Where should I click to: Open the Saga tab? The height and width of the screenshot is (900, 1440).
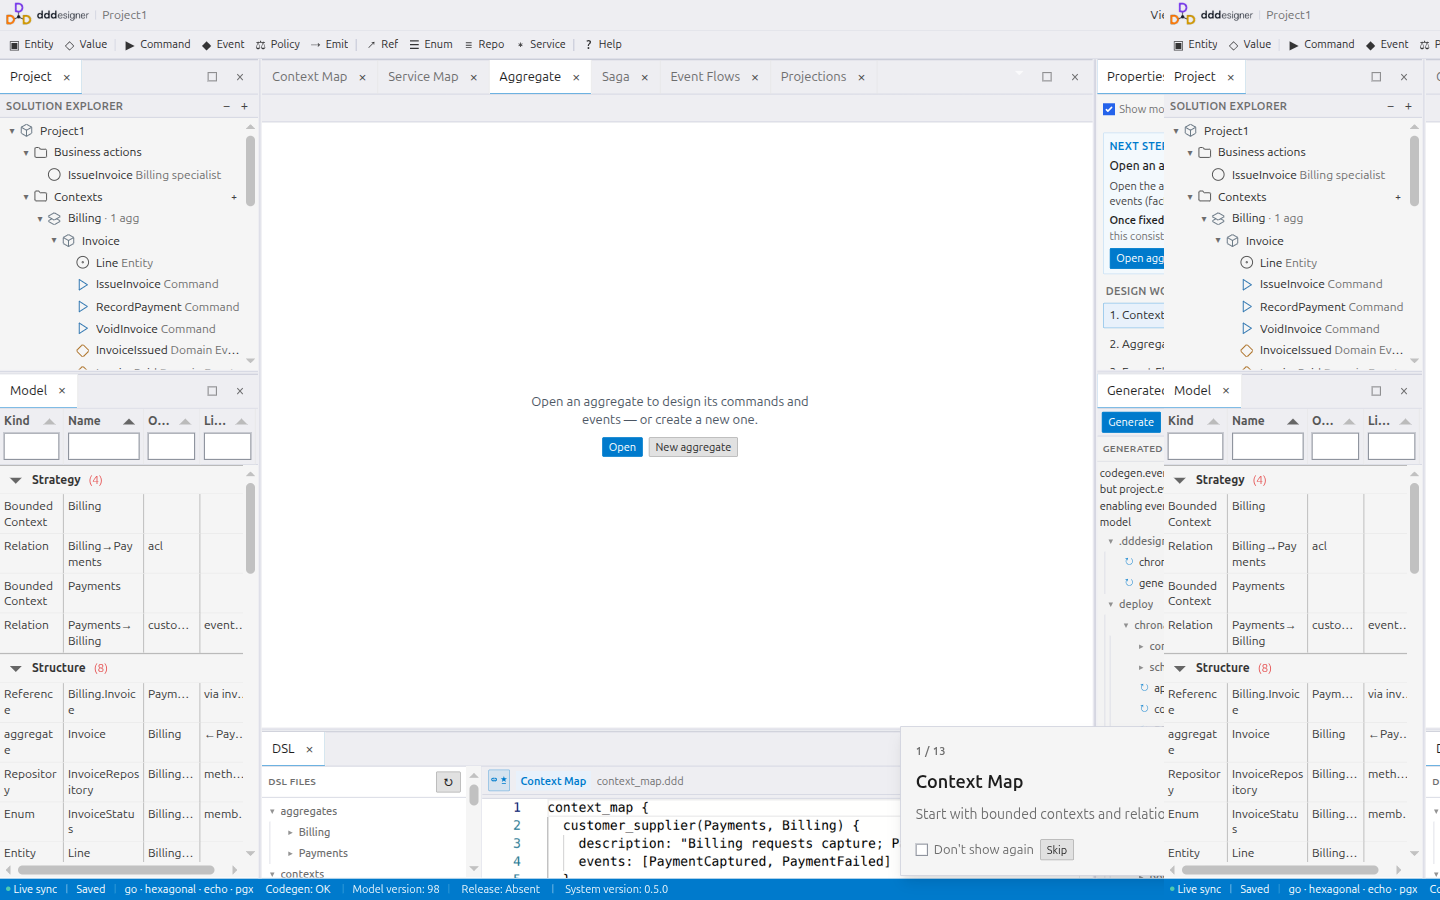click(x=616, y=77)
